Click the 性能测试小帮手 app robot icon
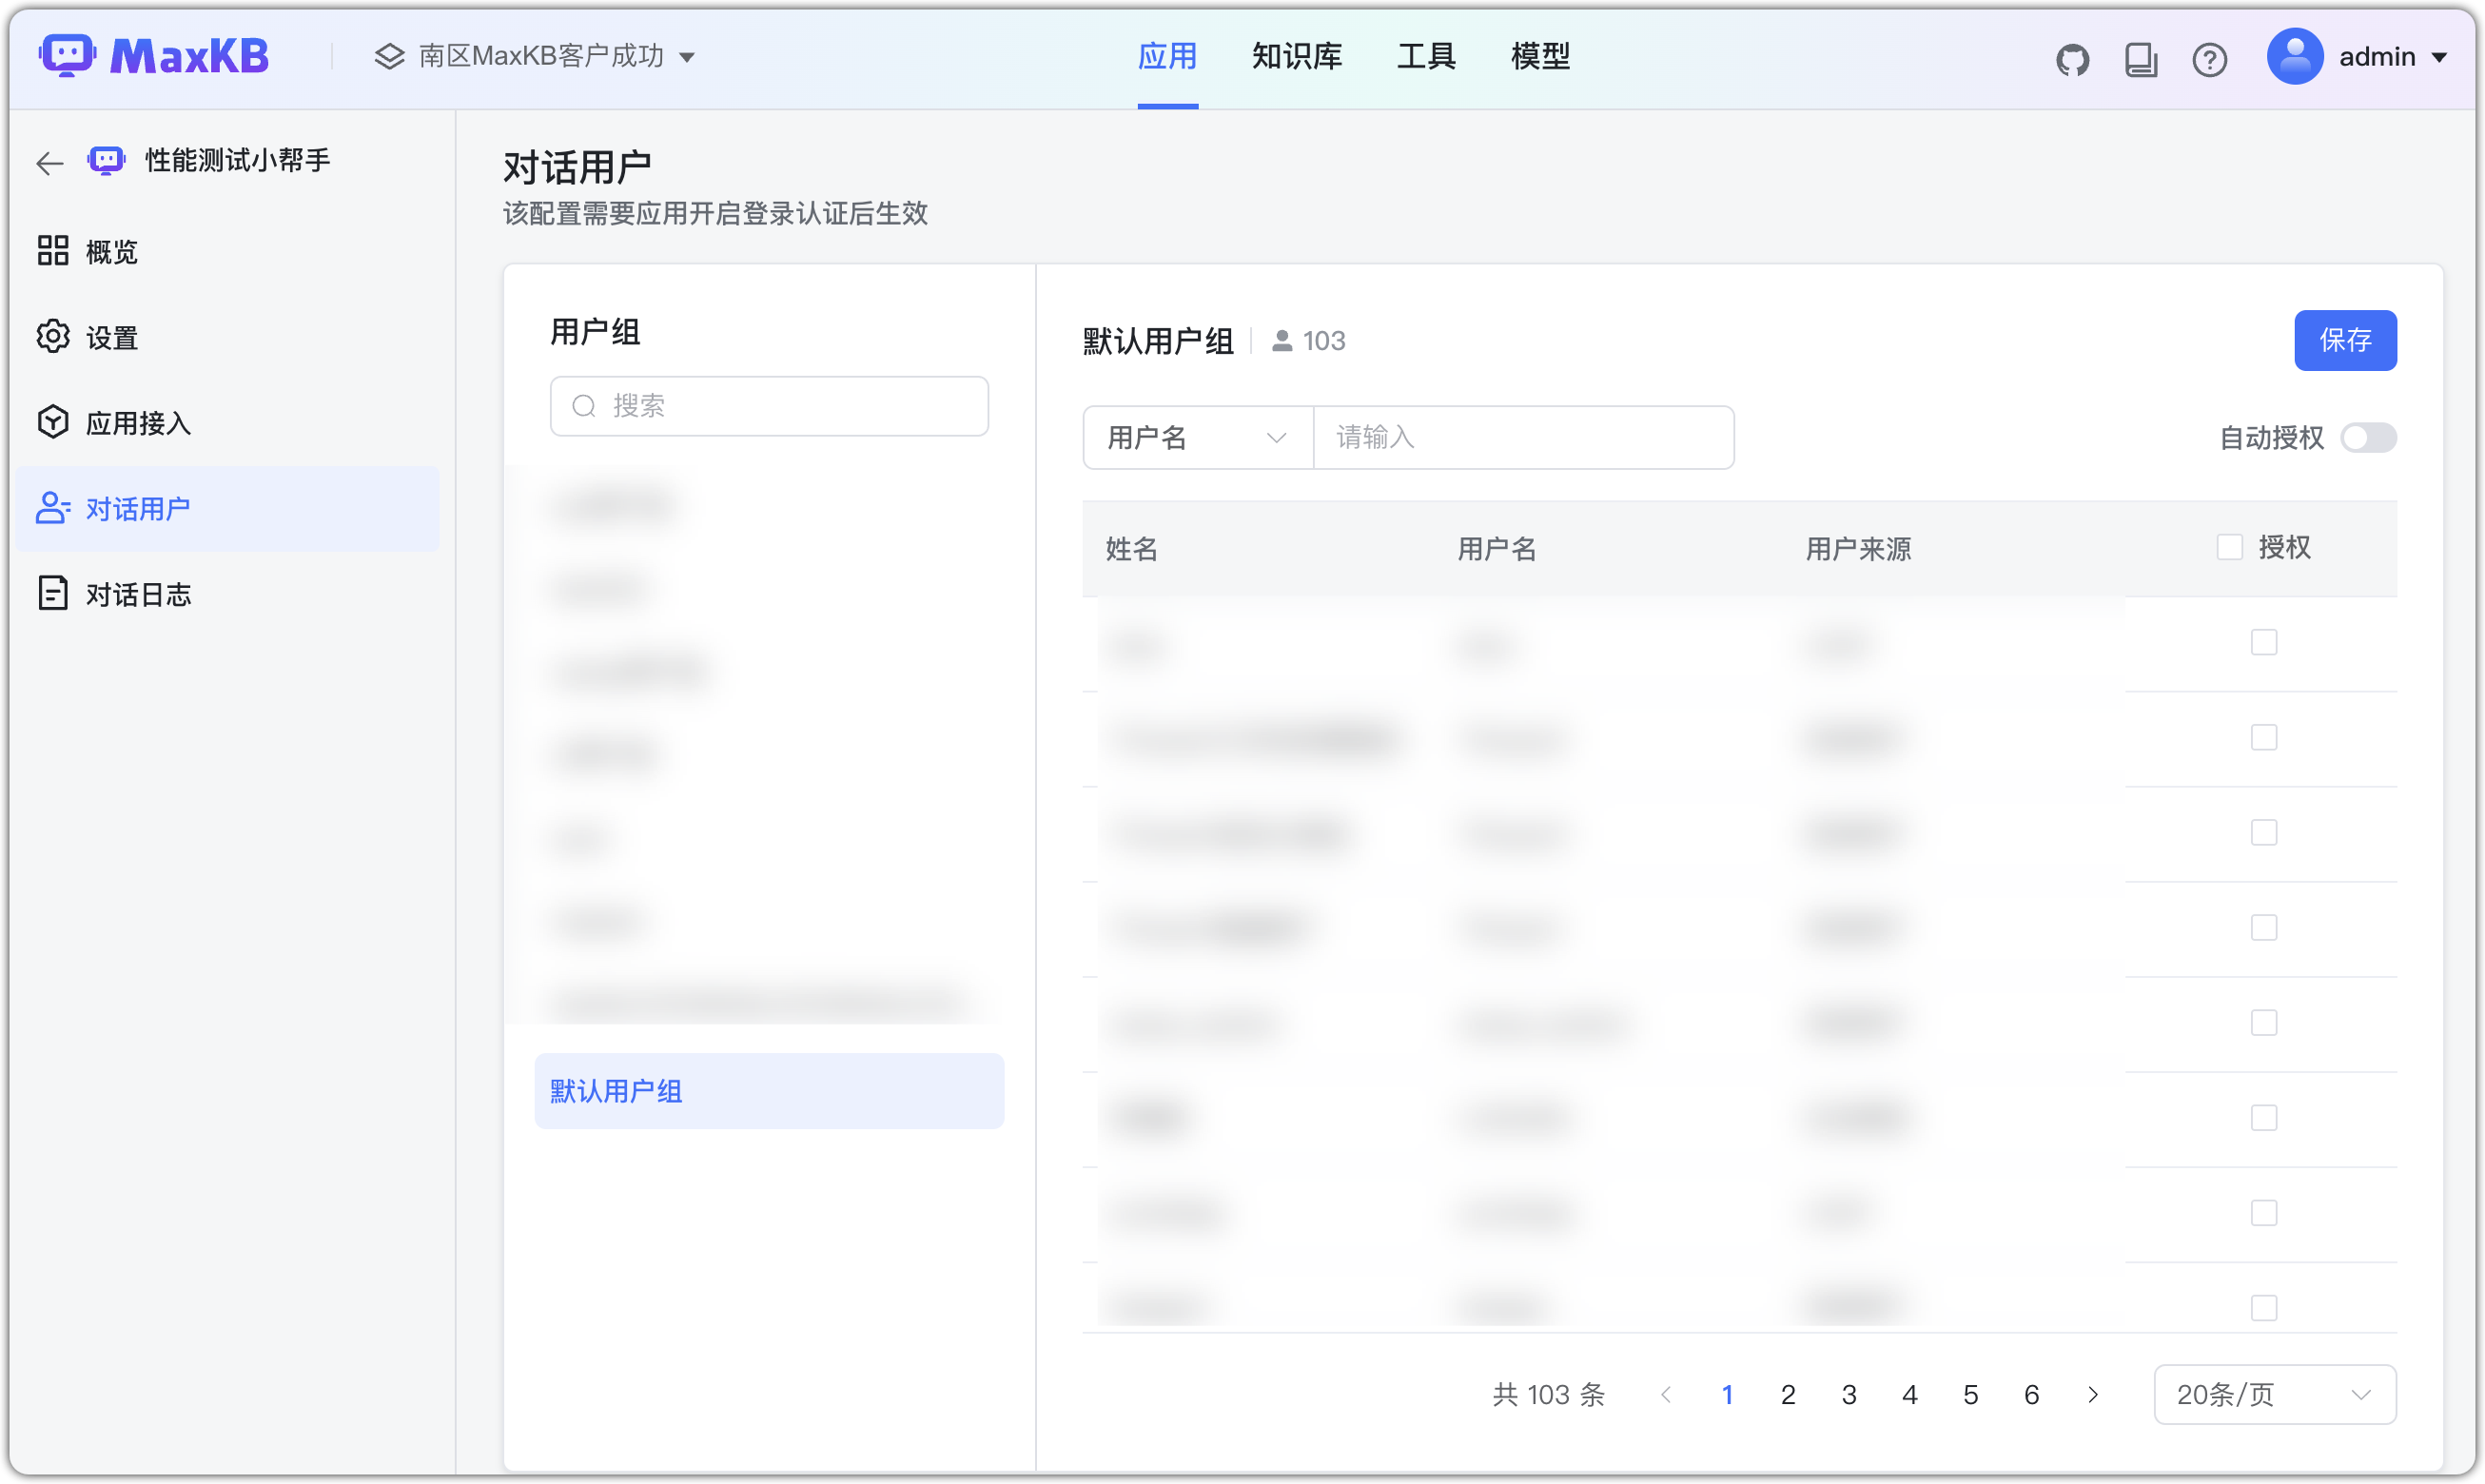 (x=106, y=160)
